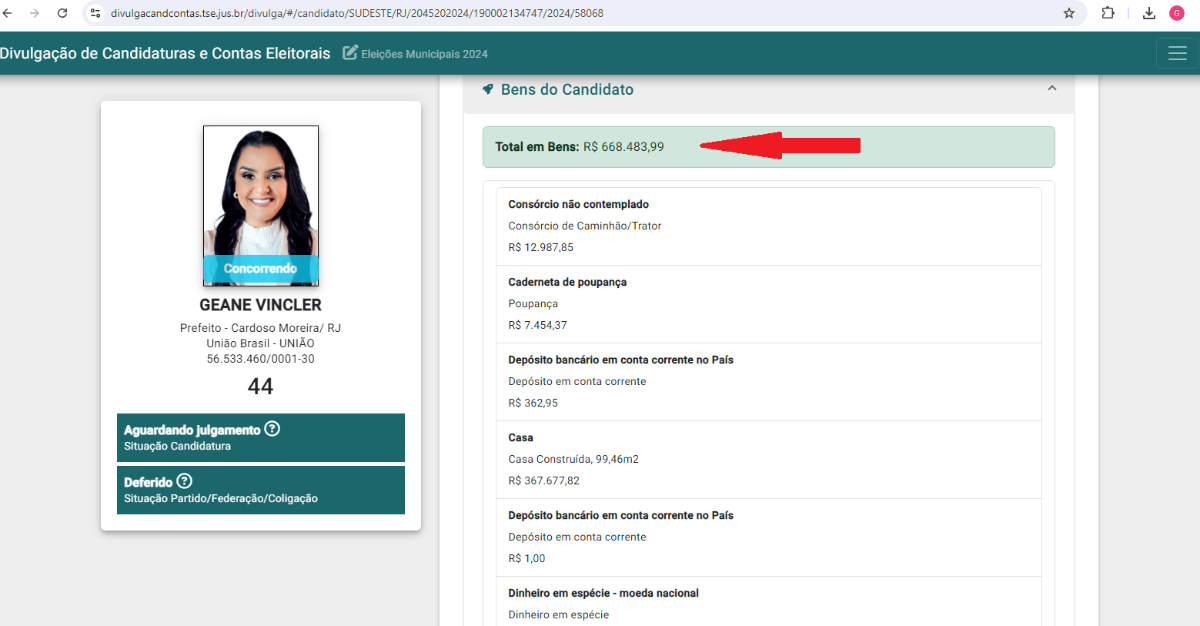Collapse the Bens do Candidato section chevron
The image size is (1200, 626).
pos(1051,89)
